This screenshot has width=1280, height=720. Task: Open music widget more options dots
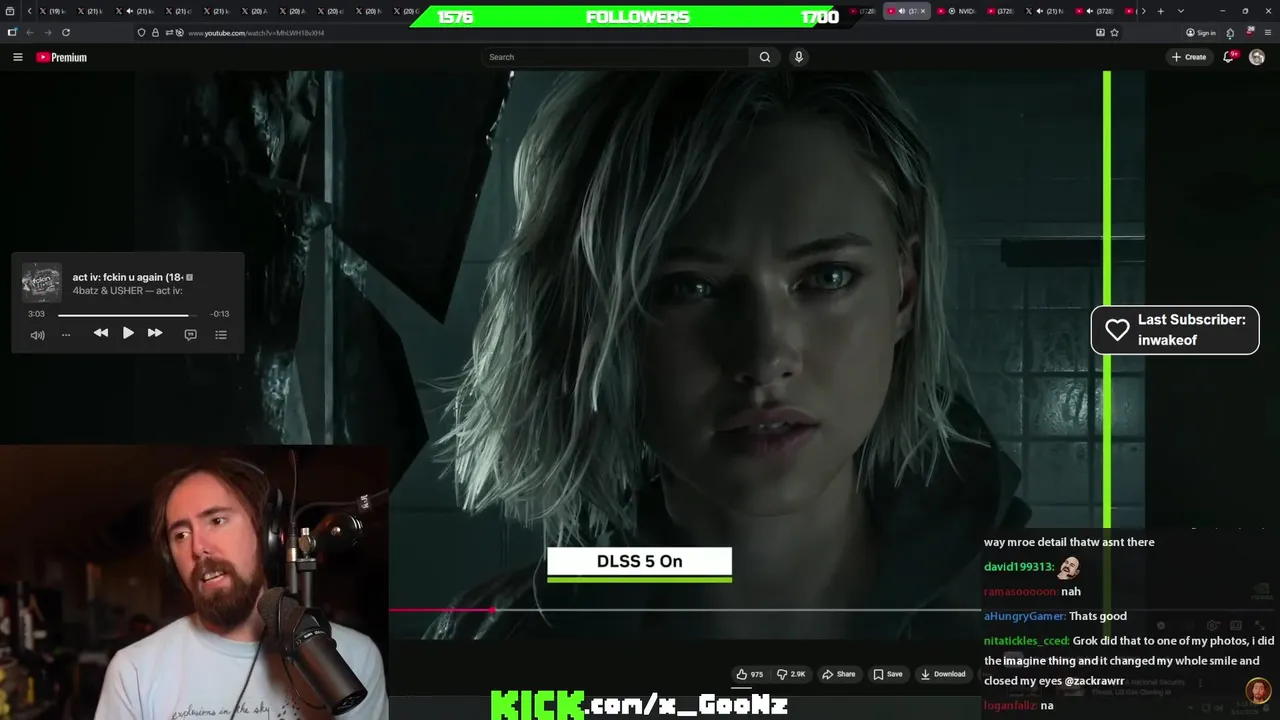tap(66, 334)
